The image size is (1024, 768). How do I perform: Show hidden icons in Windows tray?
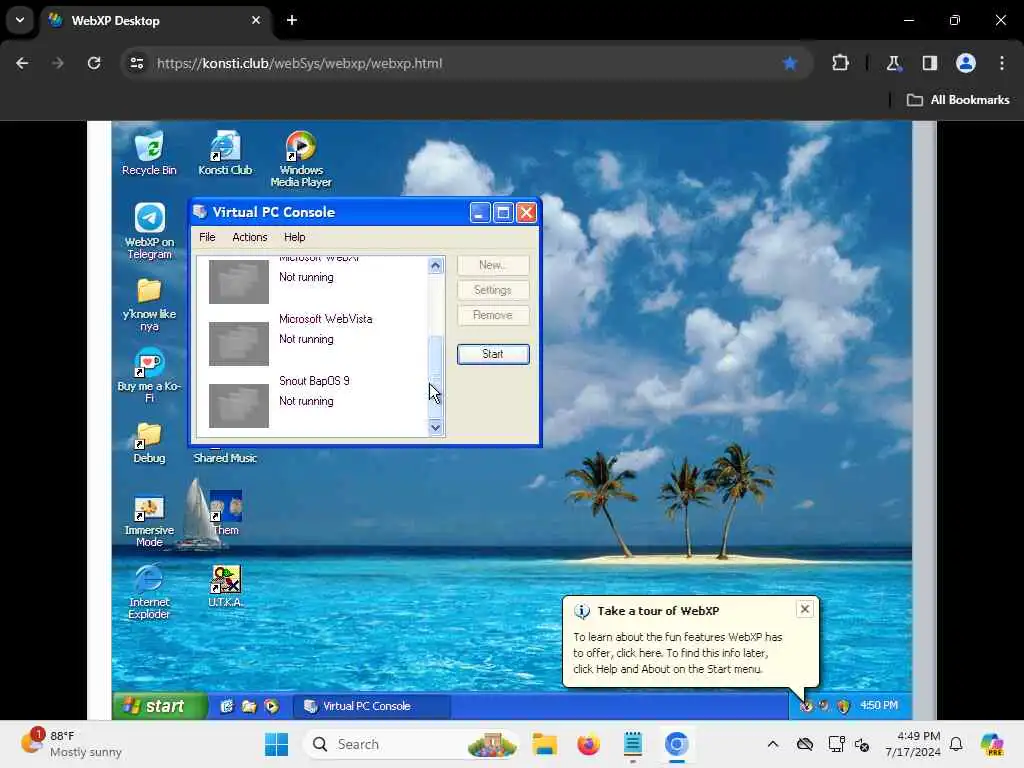[x=773, y=744]
